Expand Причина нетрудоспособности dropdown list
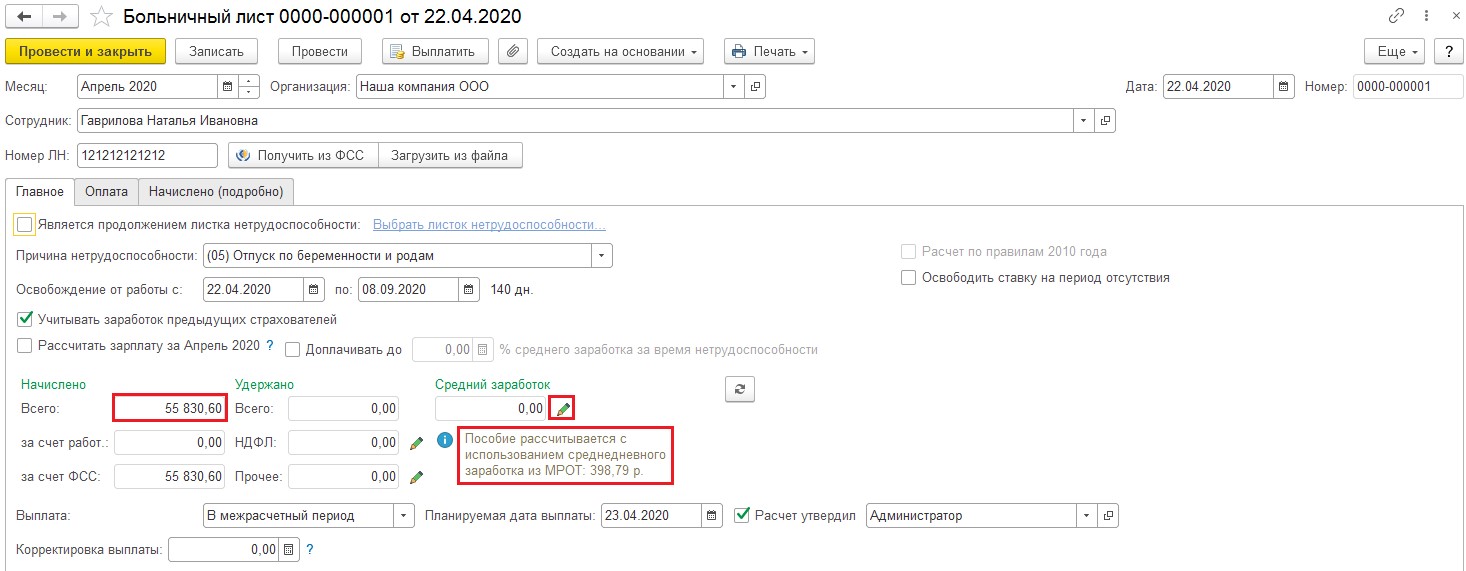Viewport: 1466px width, 571px height. [601, 256]
